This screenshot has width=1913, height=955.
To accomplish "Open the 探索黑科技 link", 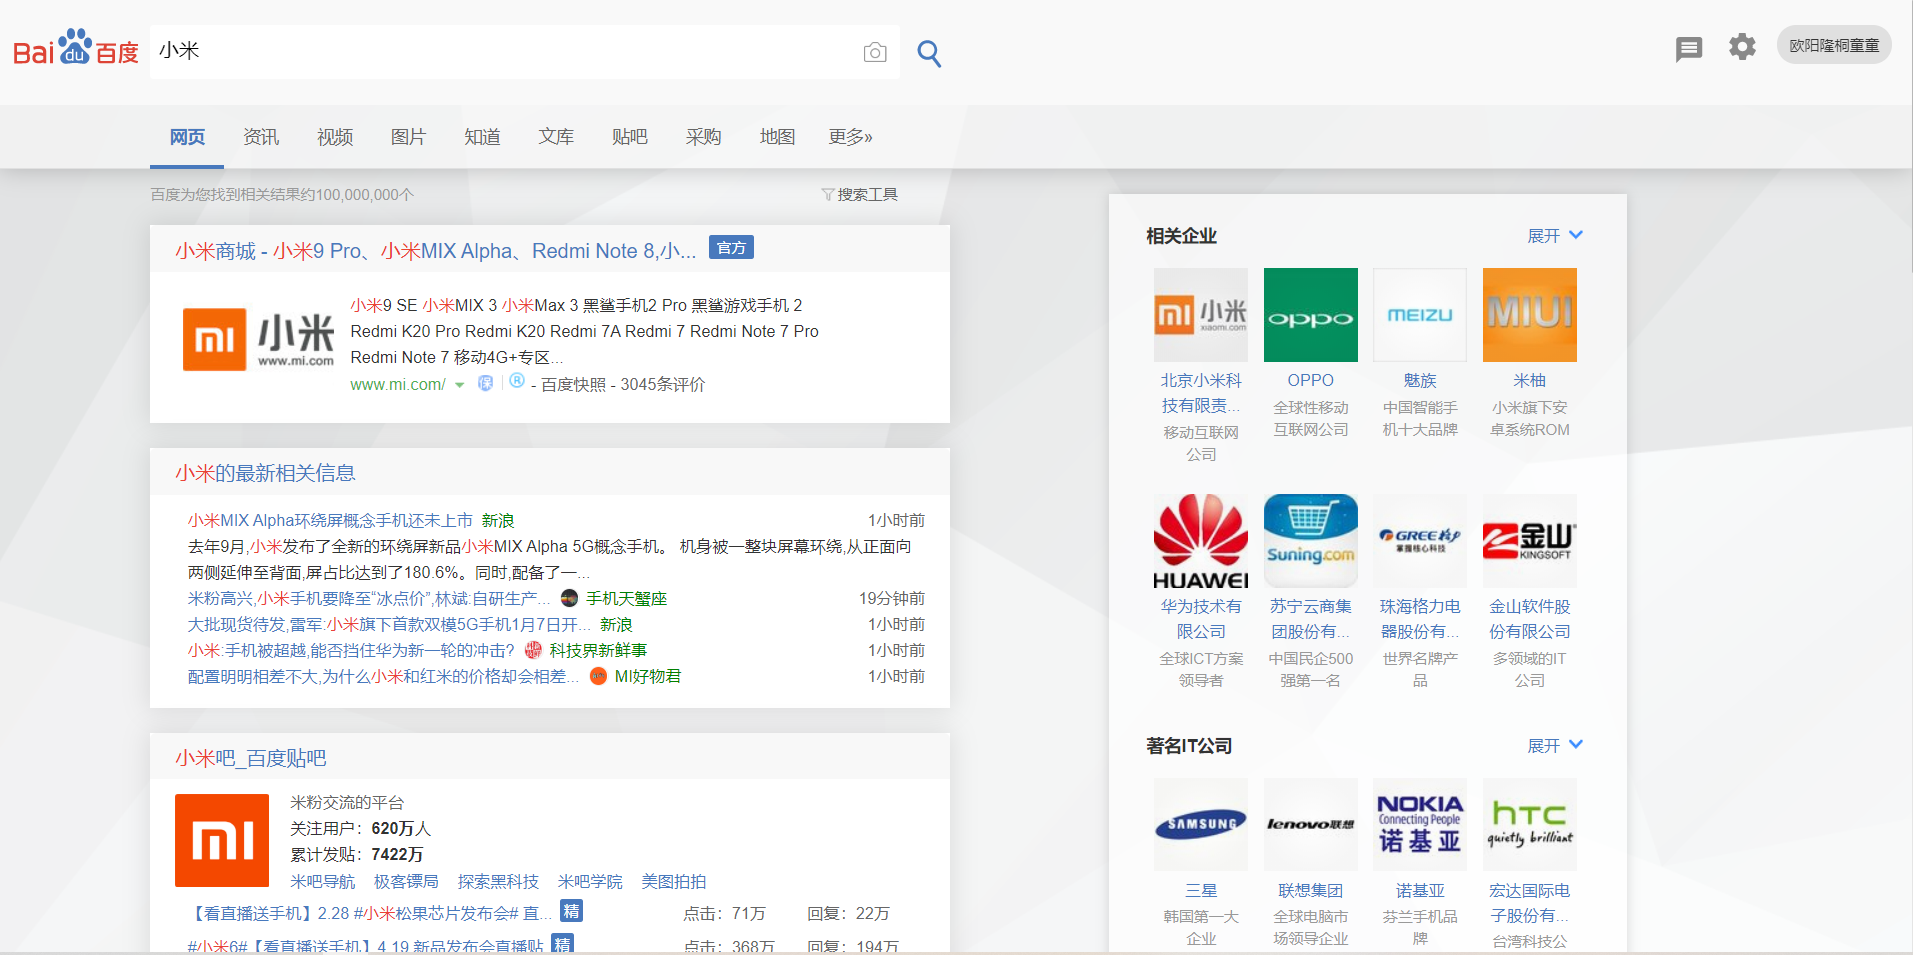I will (498, 881).
